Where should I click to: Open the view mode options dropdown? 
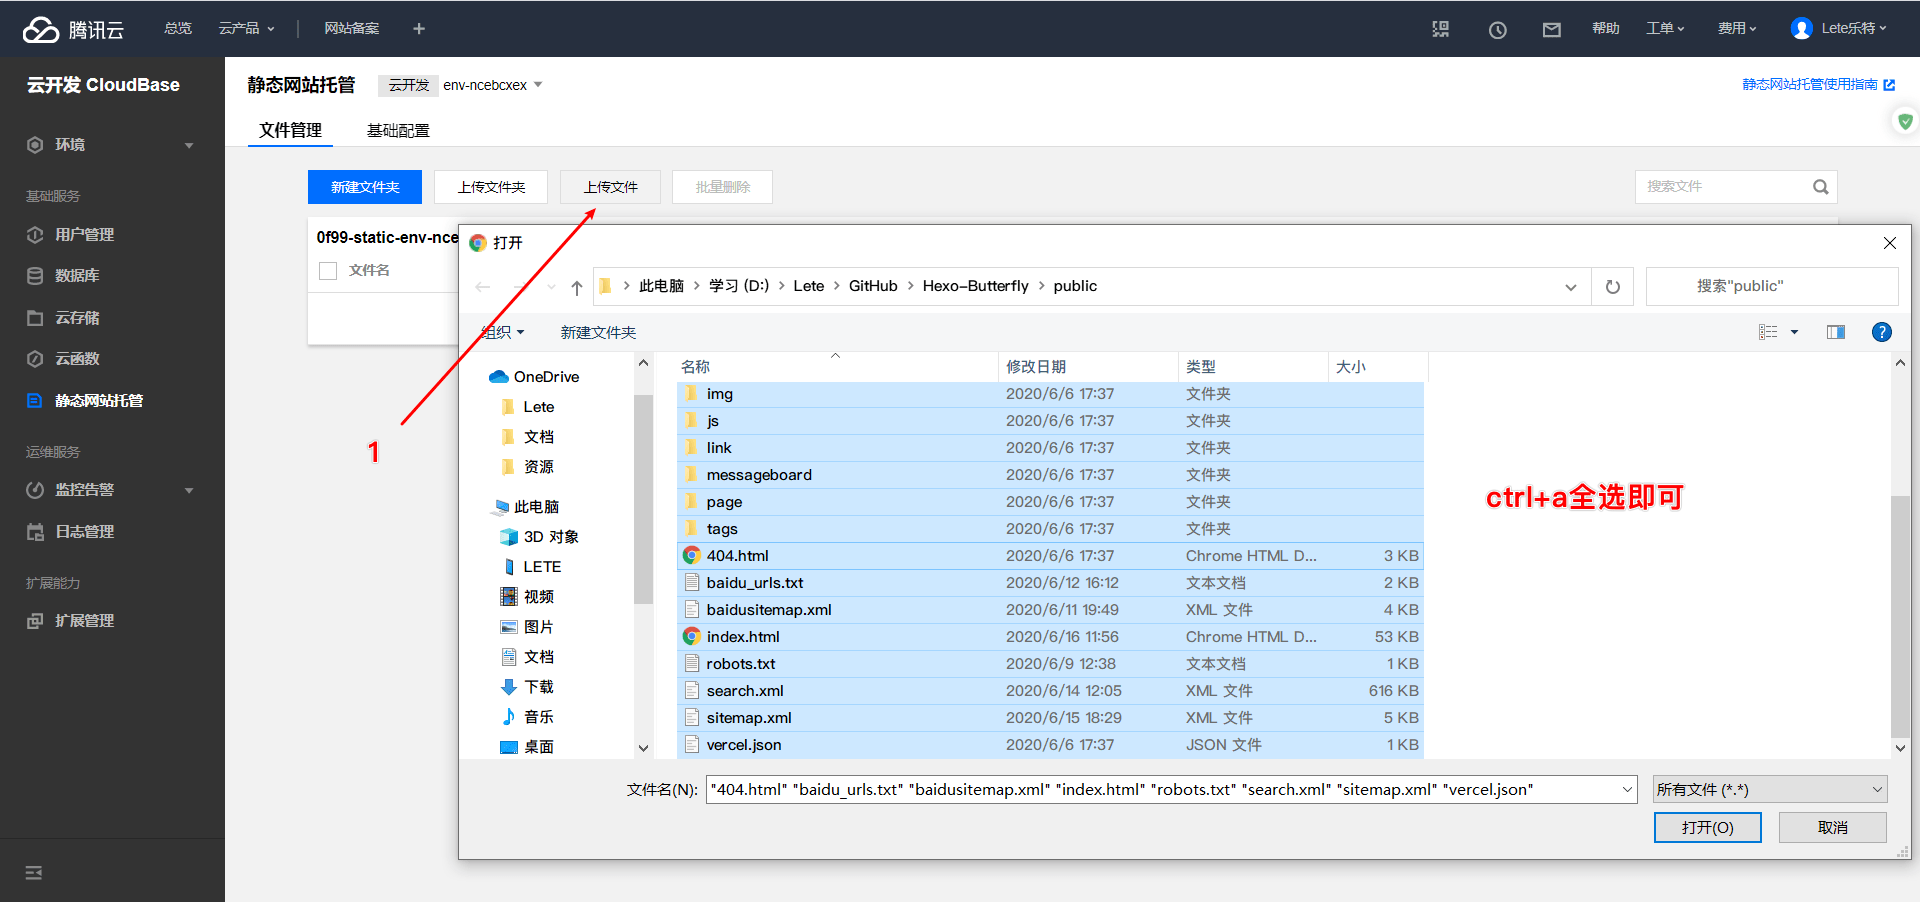coord(1794,332)
